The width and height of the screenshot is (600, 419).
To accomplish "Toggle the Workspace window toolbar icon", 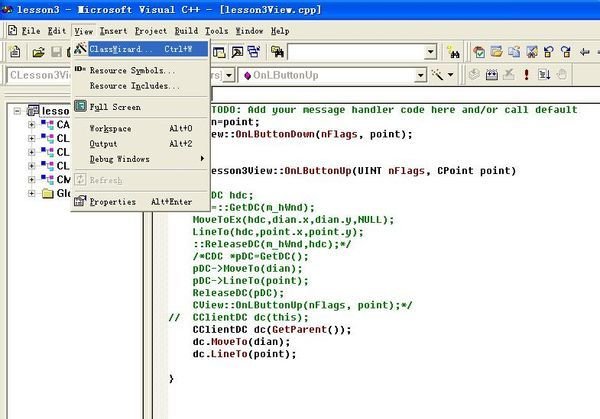I will (x=219, y=52).
